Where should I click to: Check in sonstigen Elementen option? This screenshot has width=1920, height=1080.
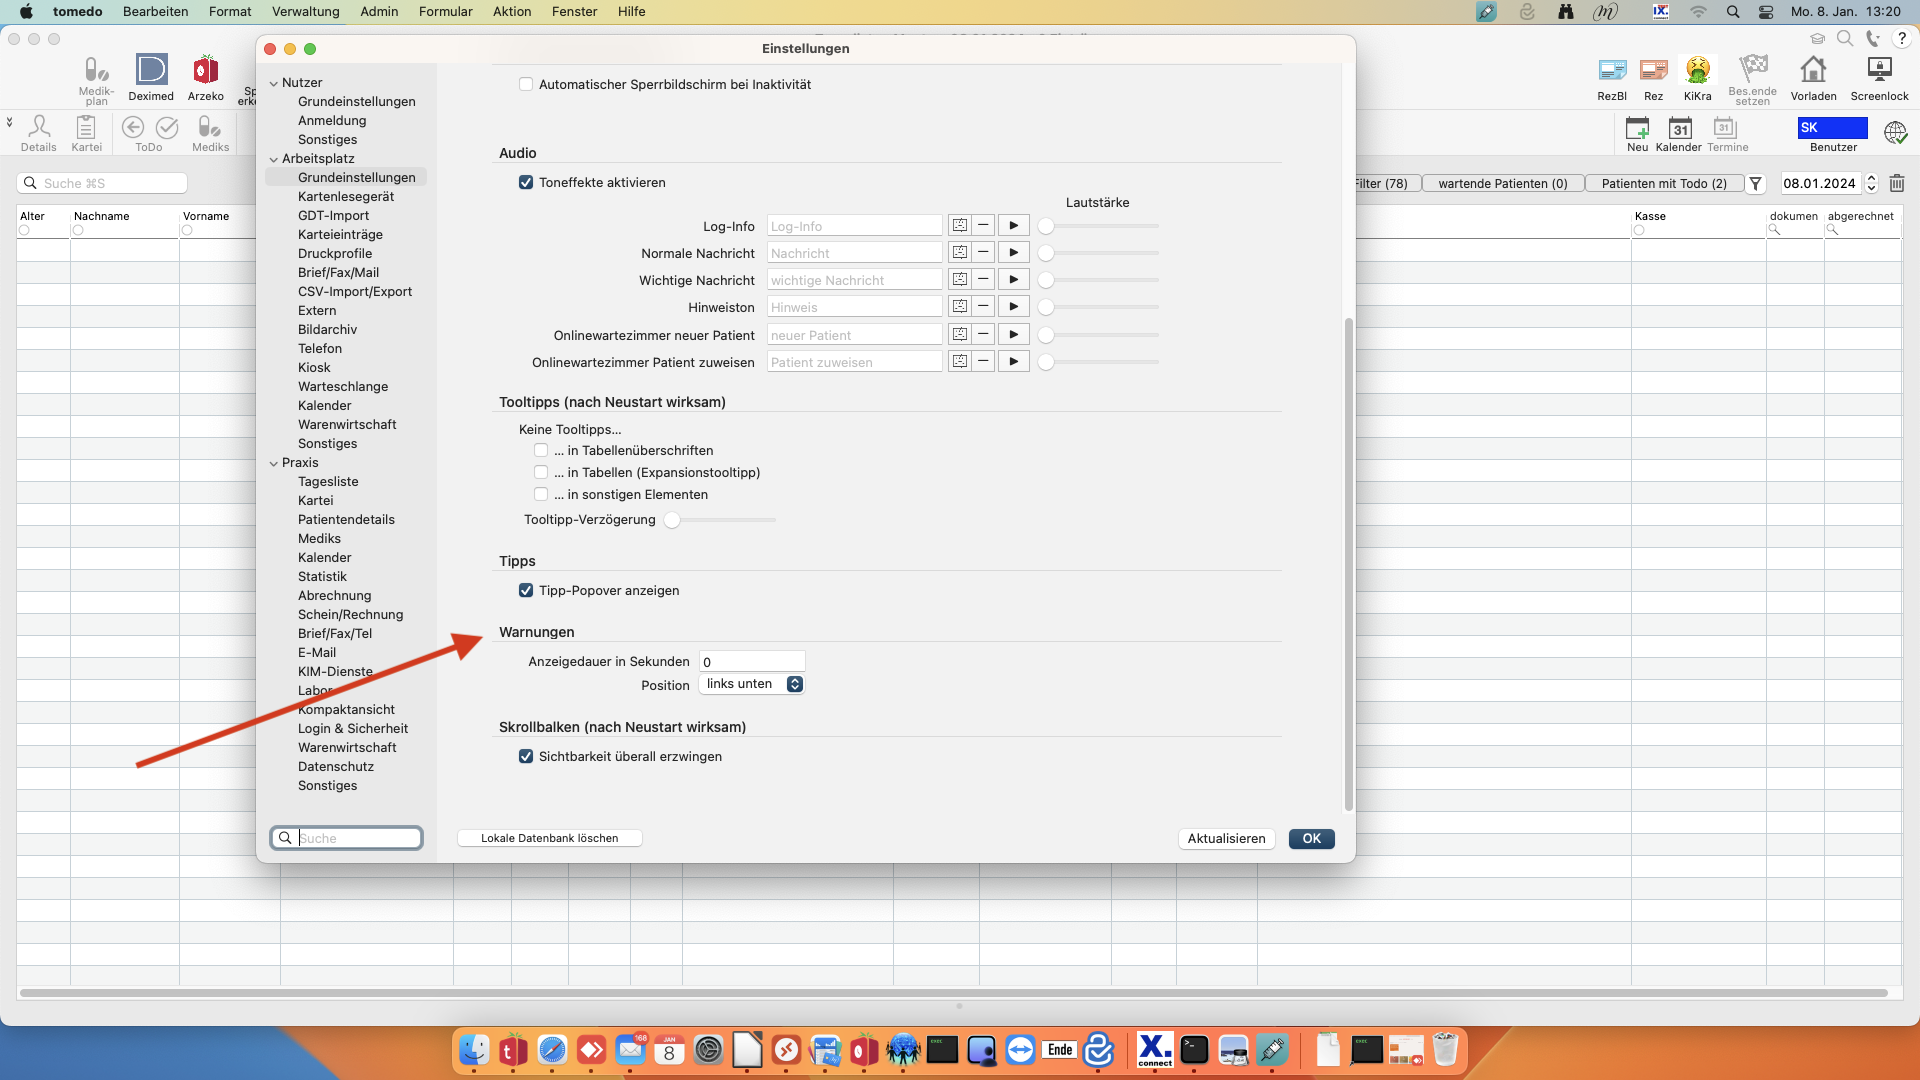click(x=541, y=494)
